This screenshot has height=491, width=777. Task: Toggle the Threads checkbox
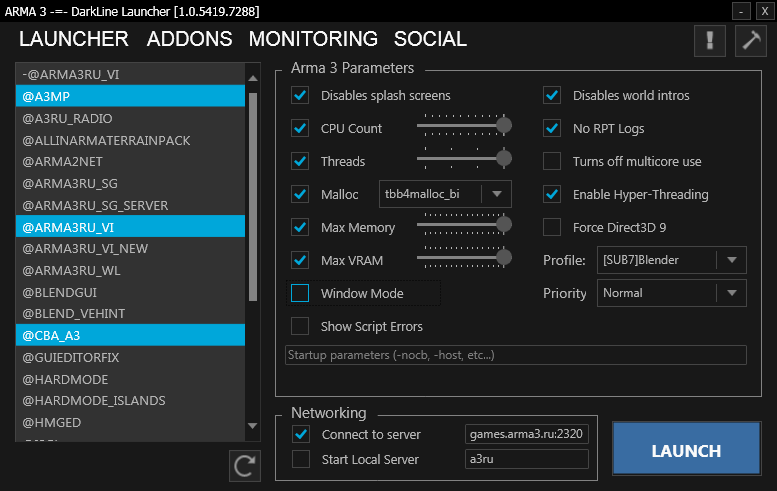pos(300,161)
